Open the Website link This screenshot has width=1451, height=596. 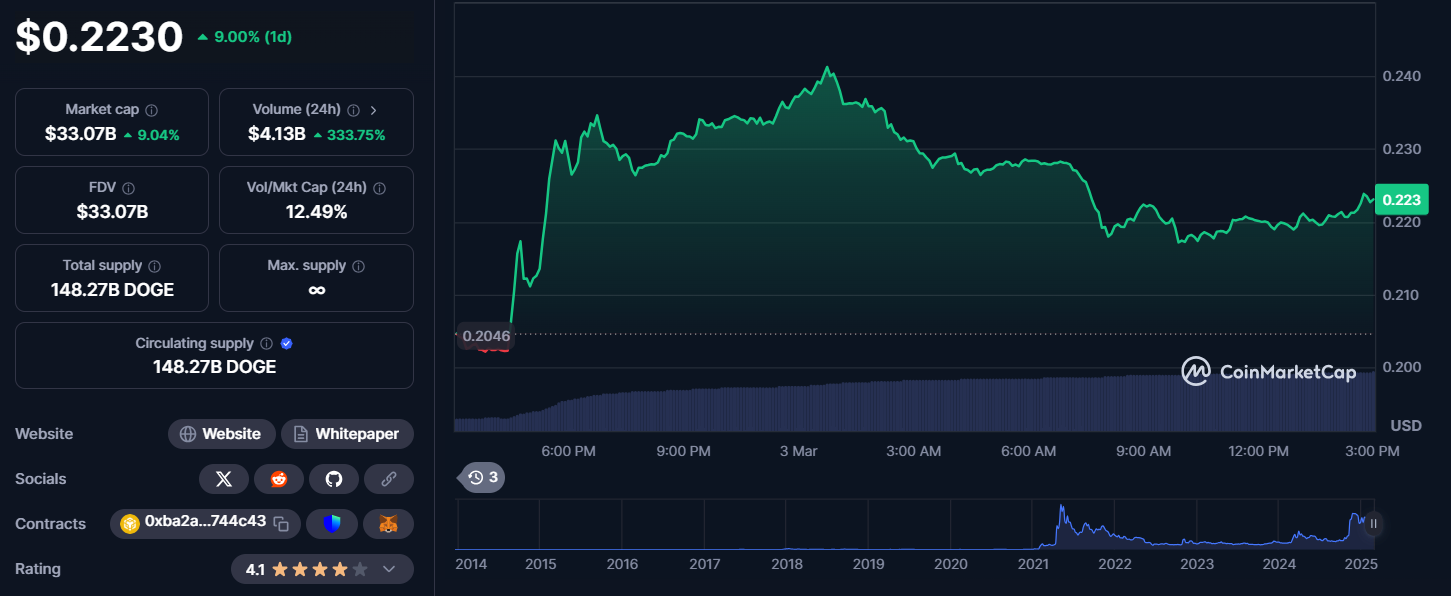click(x=221, y=434)
